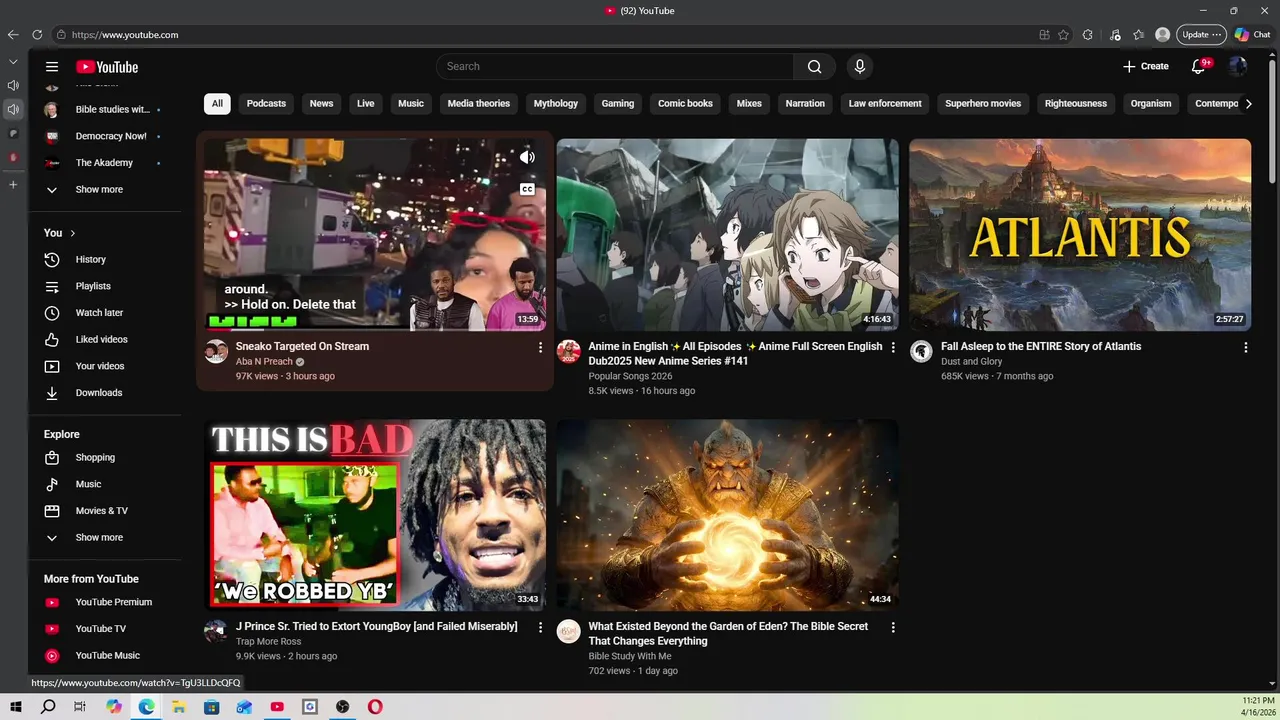1280x720 pixels.
Task: Select the Gaming category chip
Action: [x=618, y=103]
